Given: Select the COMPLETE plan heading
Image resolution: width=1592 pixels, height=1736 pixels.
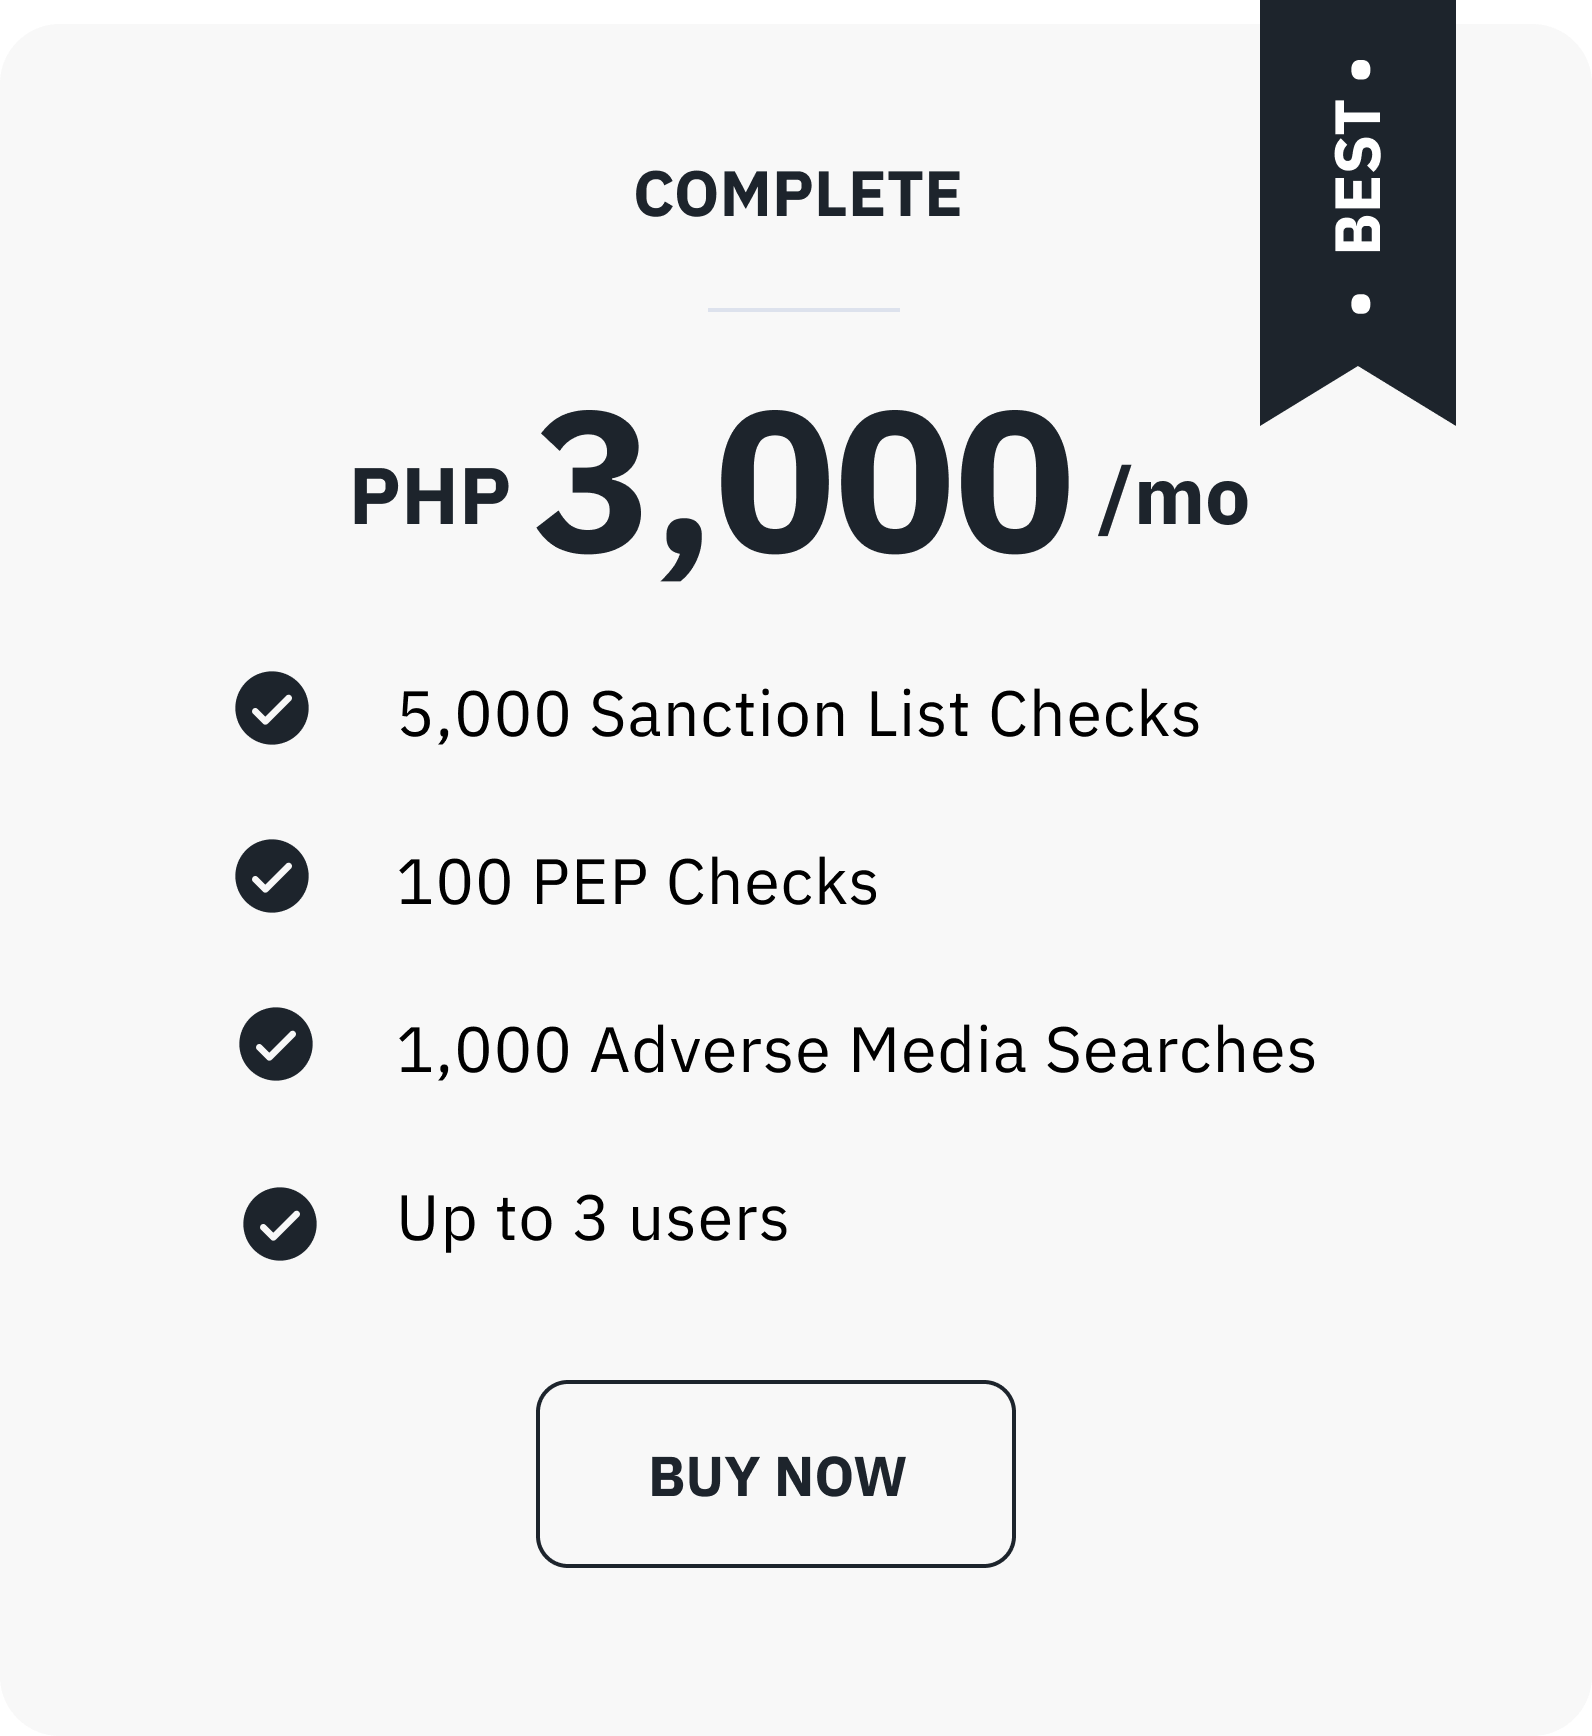Looking at the screenshot, I should click(797, 194).
